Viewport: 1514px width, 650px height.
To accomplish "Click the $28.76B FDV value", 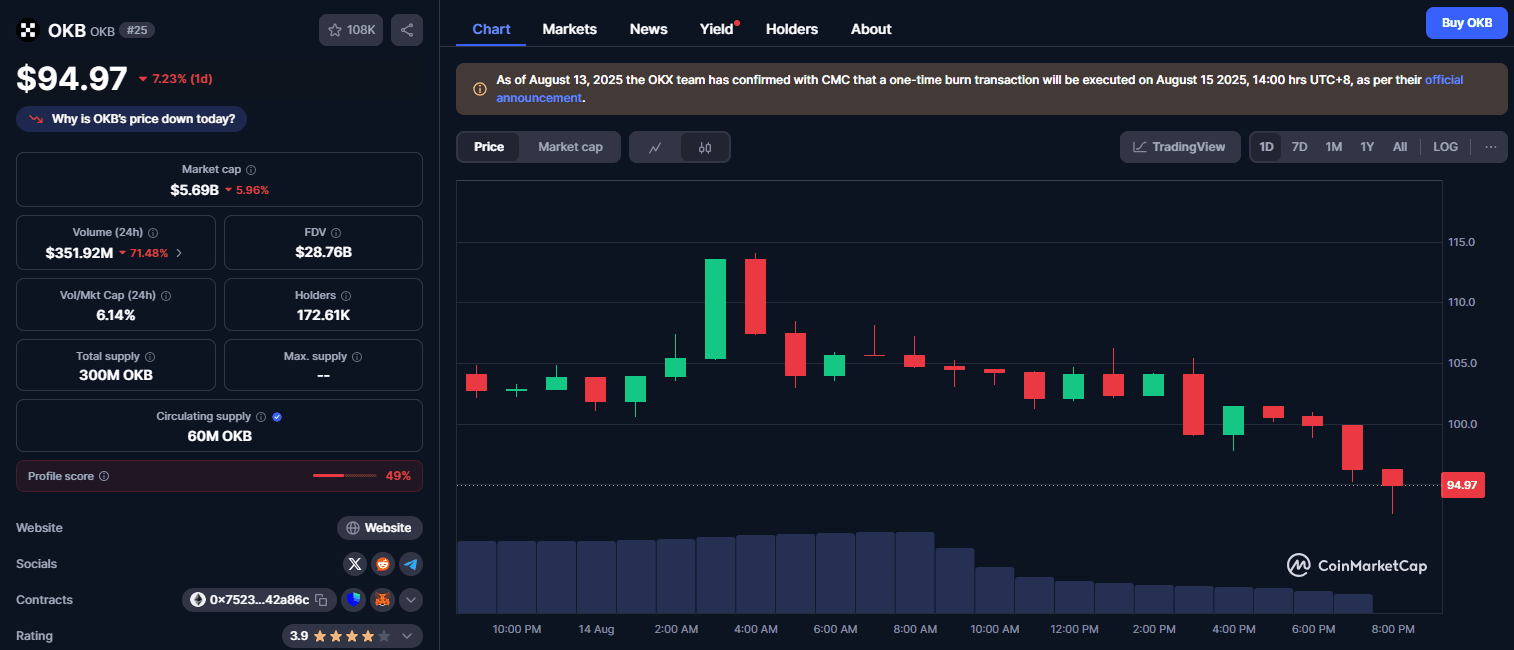I will click(323, 252).
